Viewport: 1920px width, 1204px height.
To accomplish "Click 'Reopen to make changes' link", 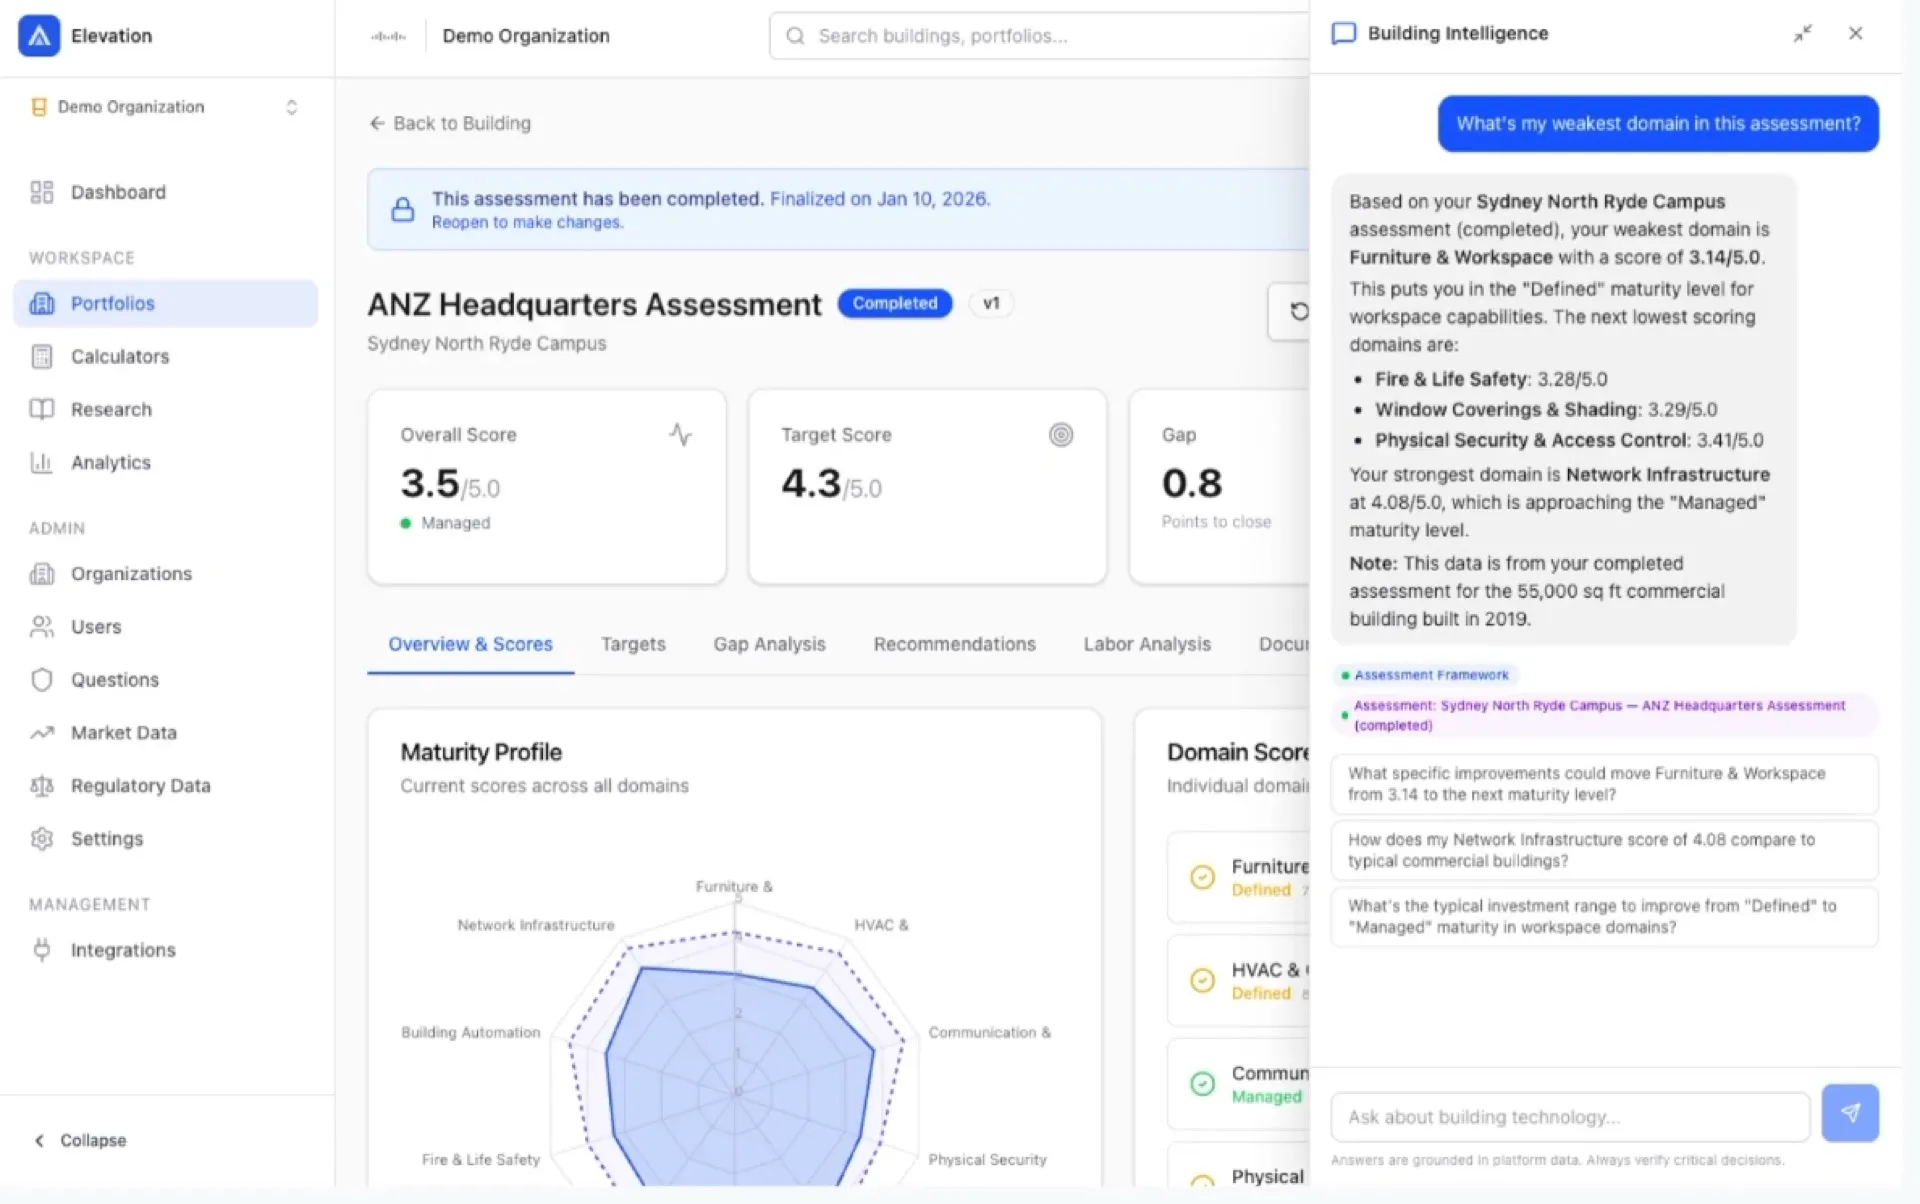I will (528, 222).
